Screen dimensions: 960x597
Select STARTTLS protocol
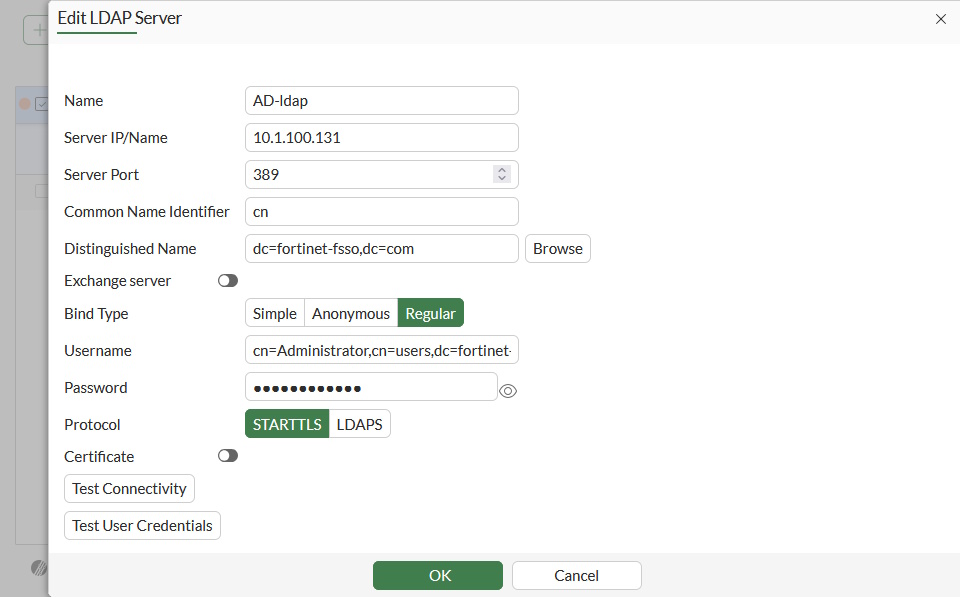point(287,424)
